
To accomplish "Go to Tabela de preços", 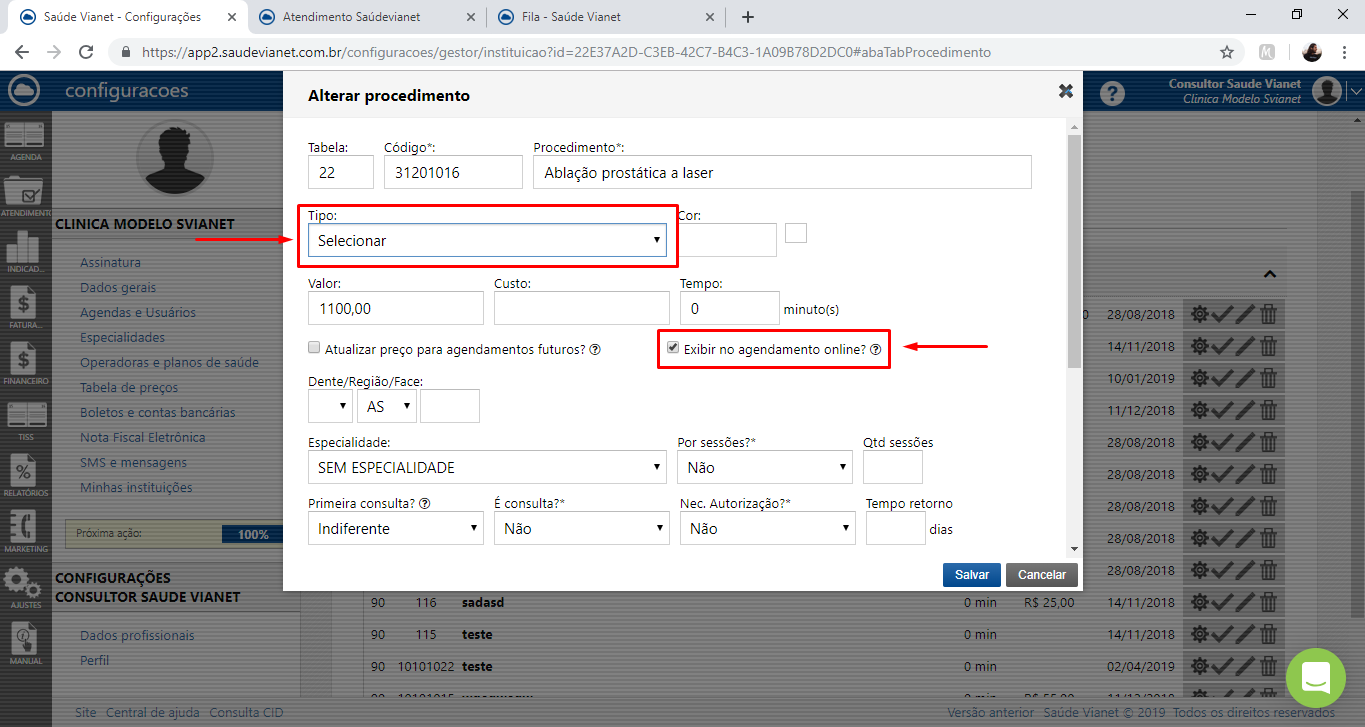I will [x=129, y=388].
